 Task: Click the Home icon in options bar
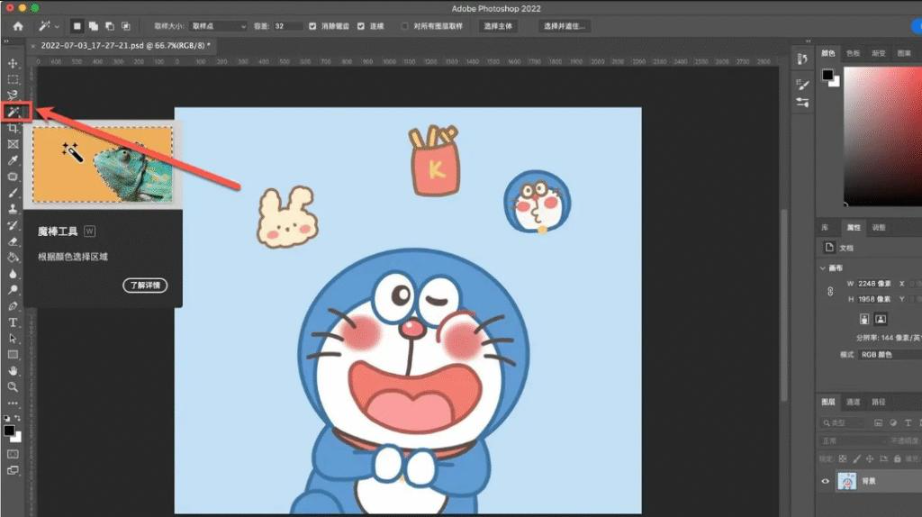pyautogui.click(x=18, y=26)
